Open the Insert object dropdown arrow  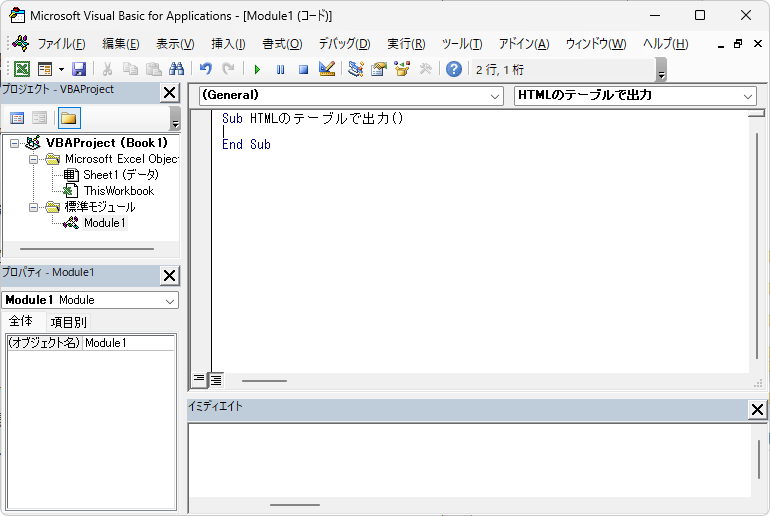click(x=61, y=69)
